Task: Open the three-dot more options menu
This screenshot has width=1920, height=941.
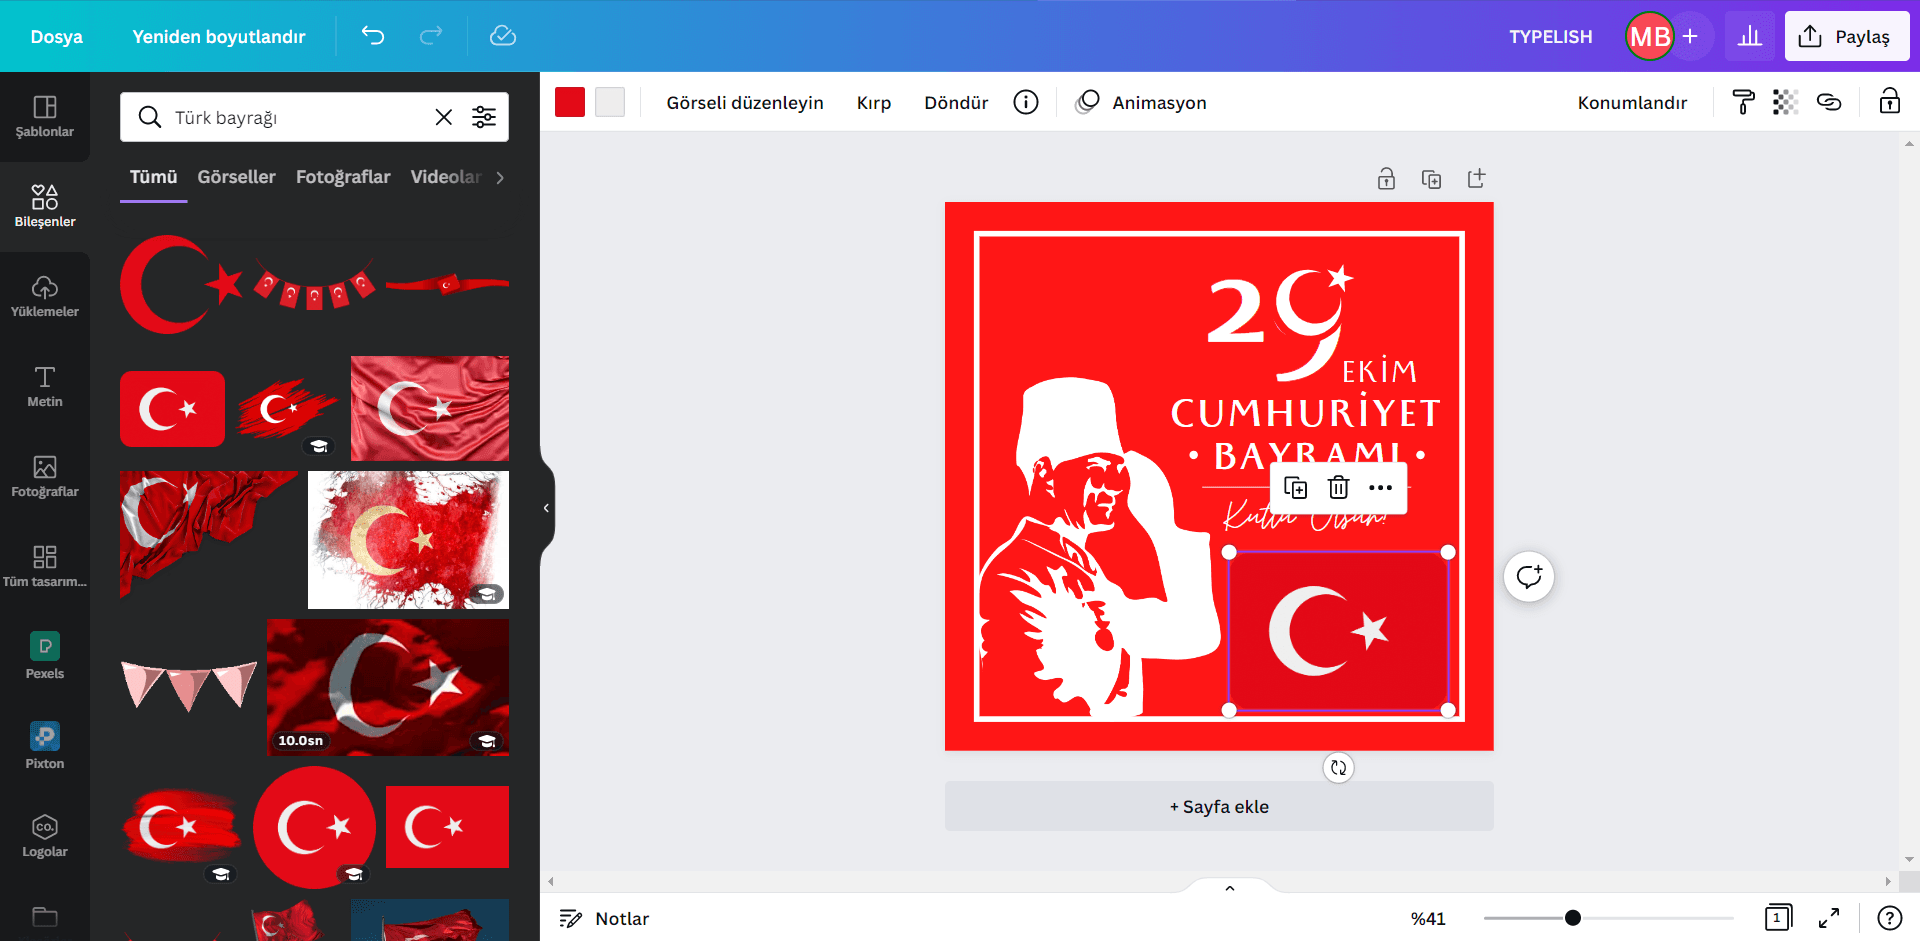Action: point(1380,488)
